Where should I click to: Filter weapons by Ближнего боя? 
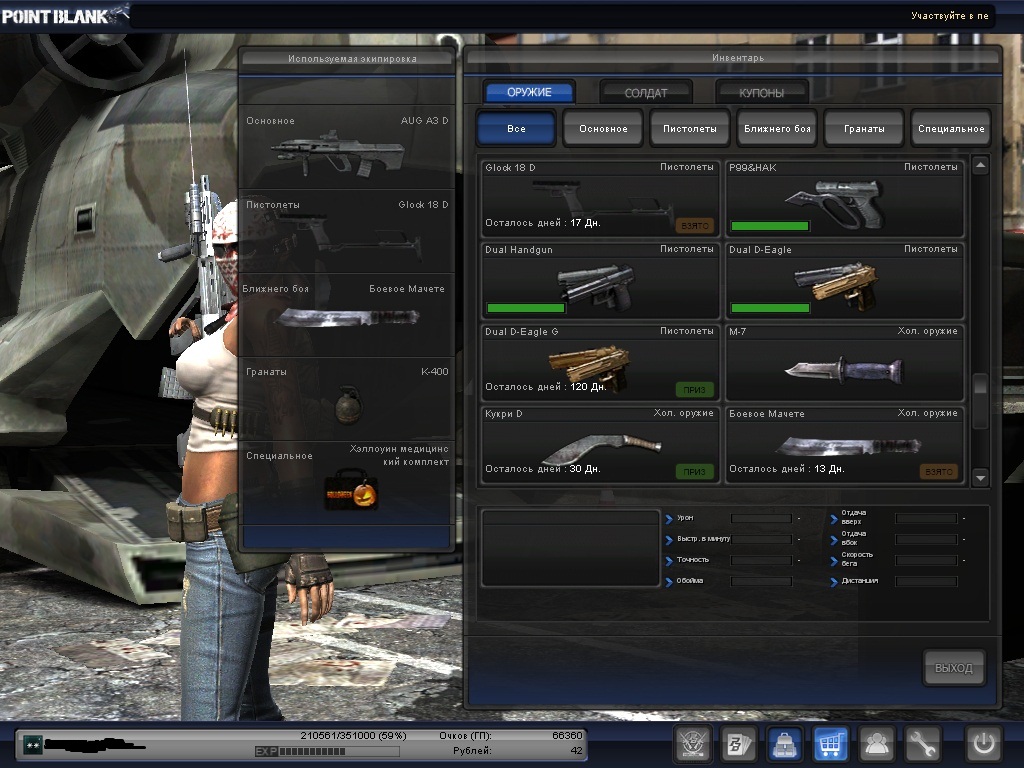(x=776, y=129)
